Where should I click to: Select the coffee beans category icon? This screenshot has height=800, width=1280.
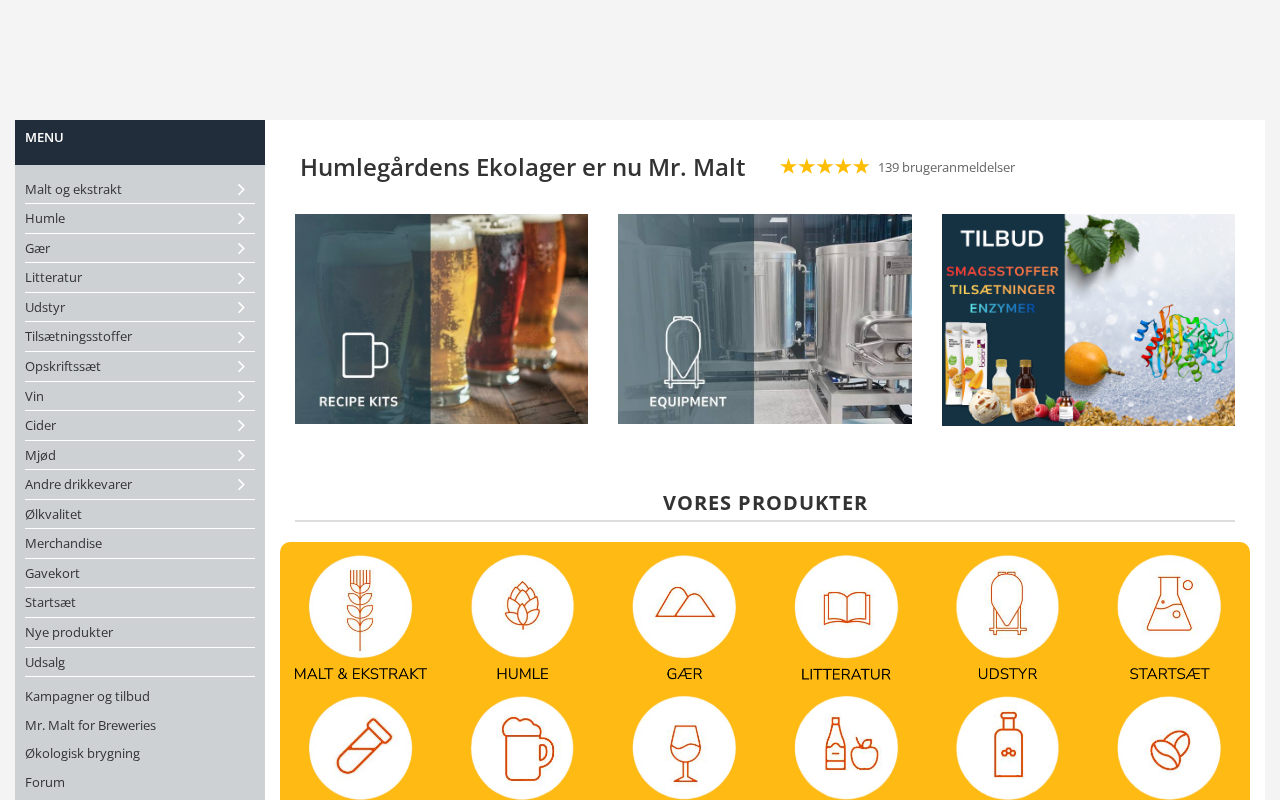point(1169,748)
